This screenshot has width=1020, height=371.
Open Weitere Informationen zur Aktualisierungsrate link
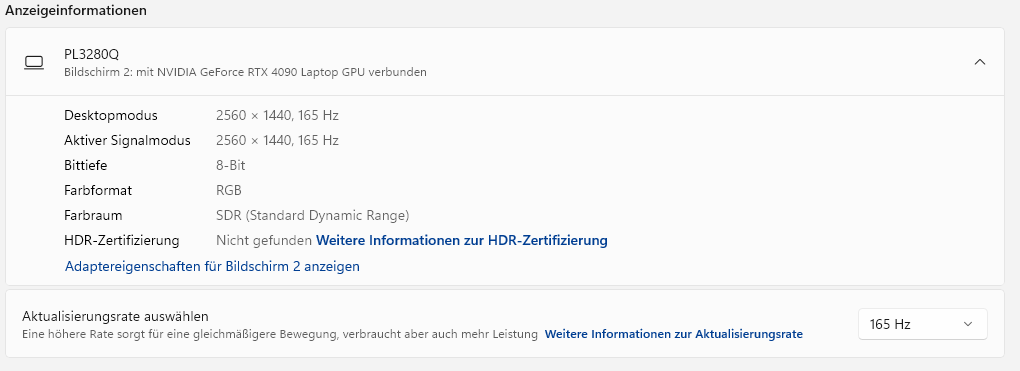click(674, 334)
